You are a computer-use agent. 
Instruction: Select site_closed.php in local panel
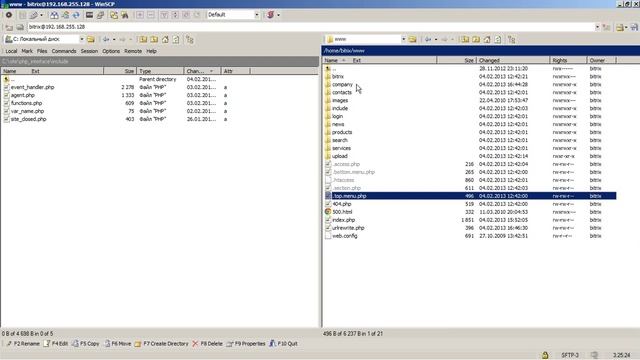[x=28, y=119]
